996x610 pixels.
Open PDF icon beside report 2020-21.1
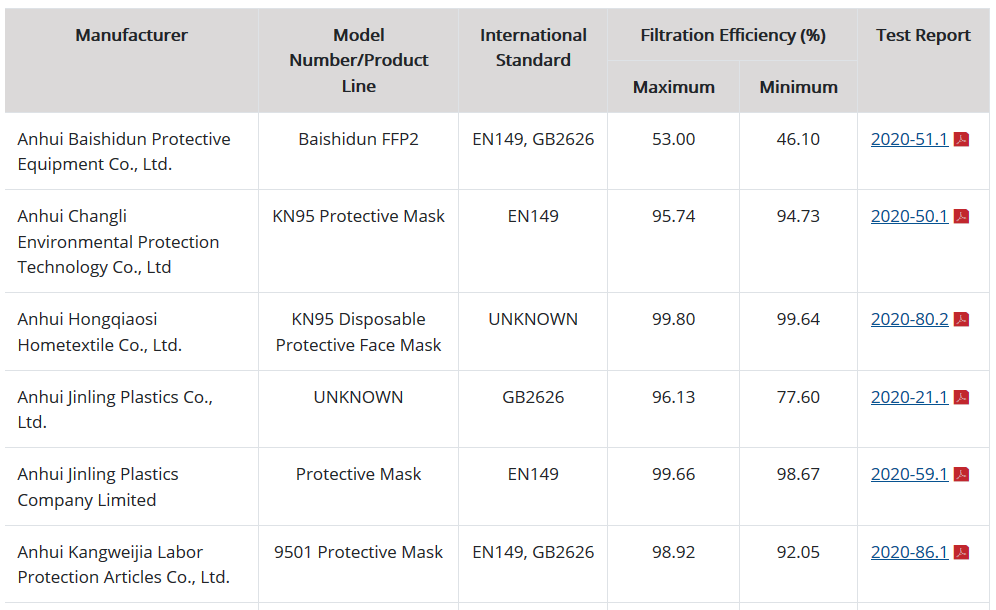tap(961, 398)
